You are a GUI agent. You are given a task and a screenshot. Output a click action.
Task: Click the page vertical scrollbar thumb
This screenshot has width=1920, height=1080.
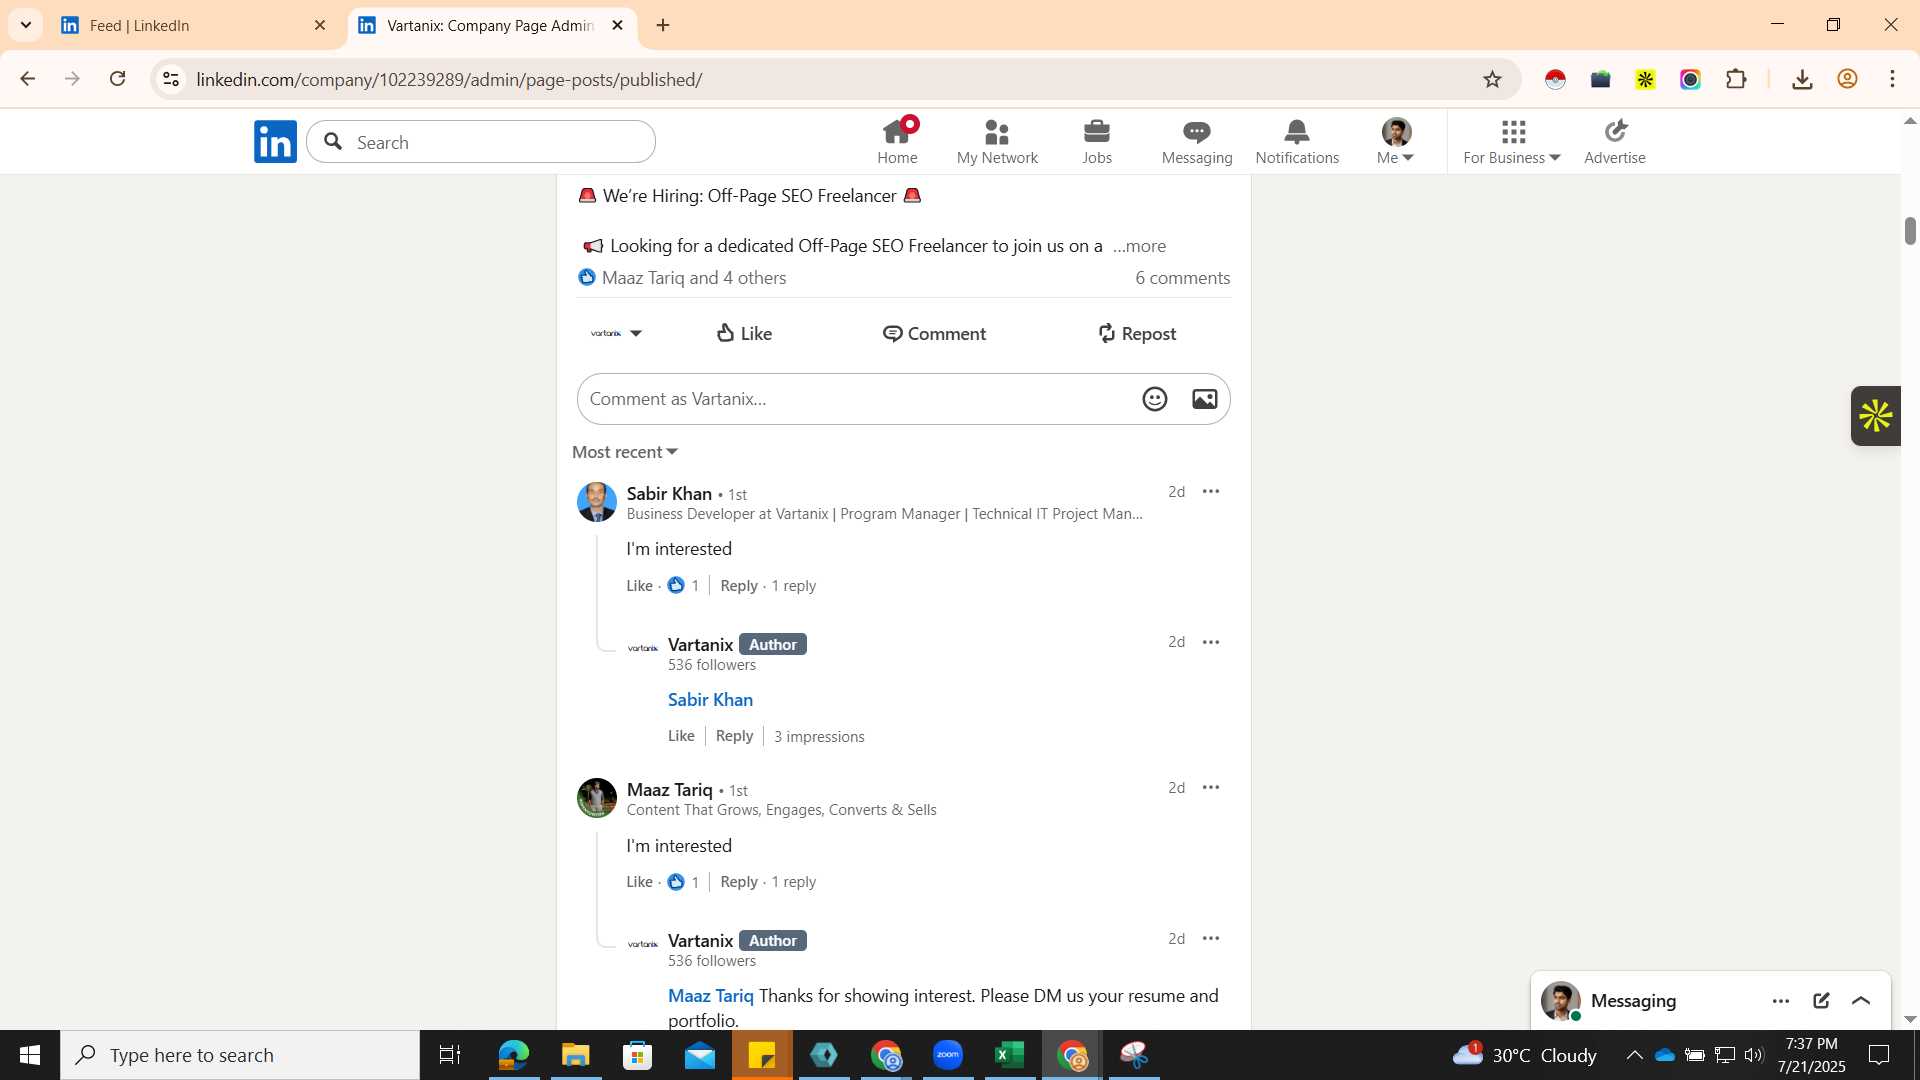(1910, 230)
